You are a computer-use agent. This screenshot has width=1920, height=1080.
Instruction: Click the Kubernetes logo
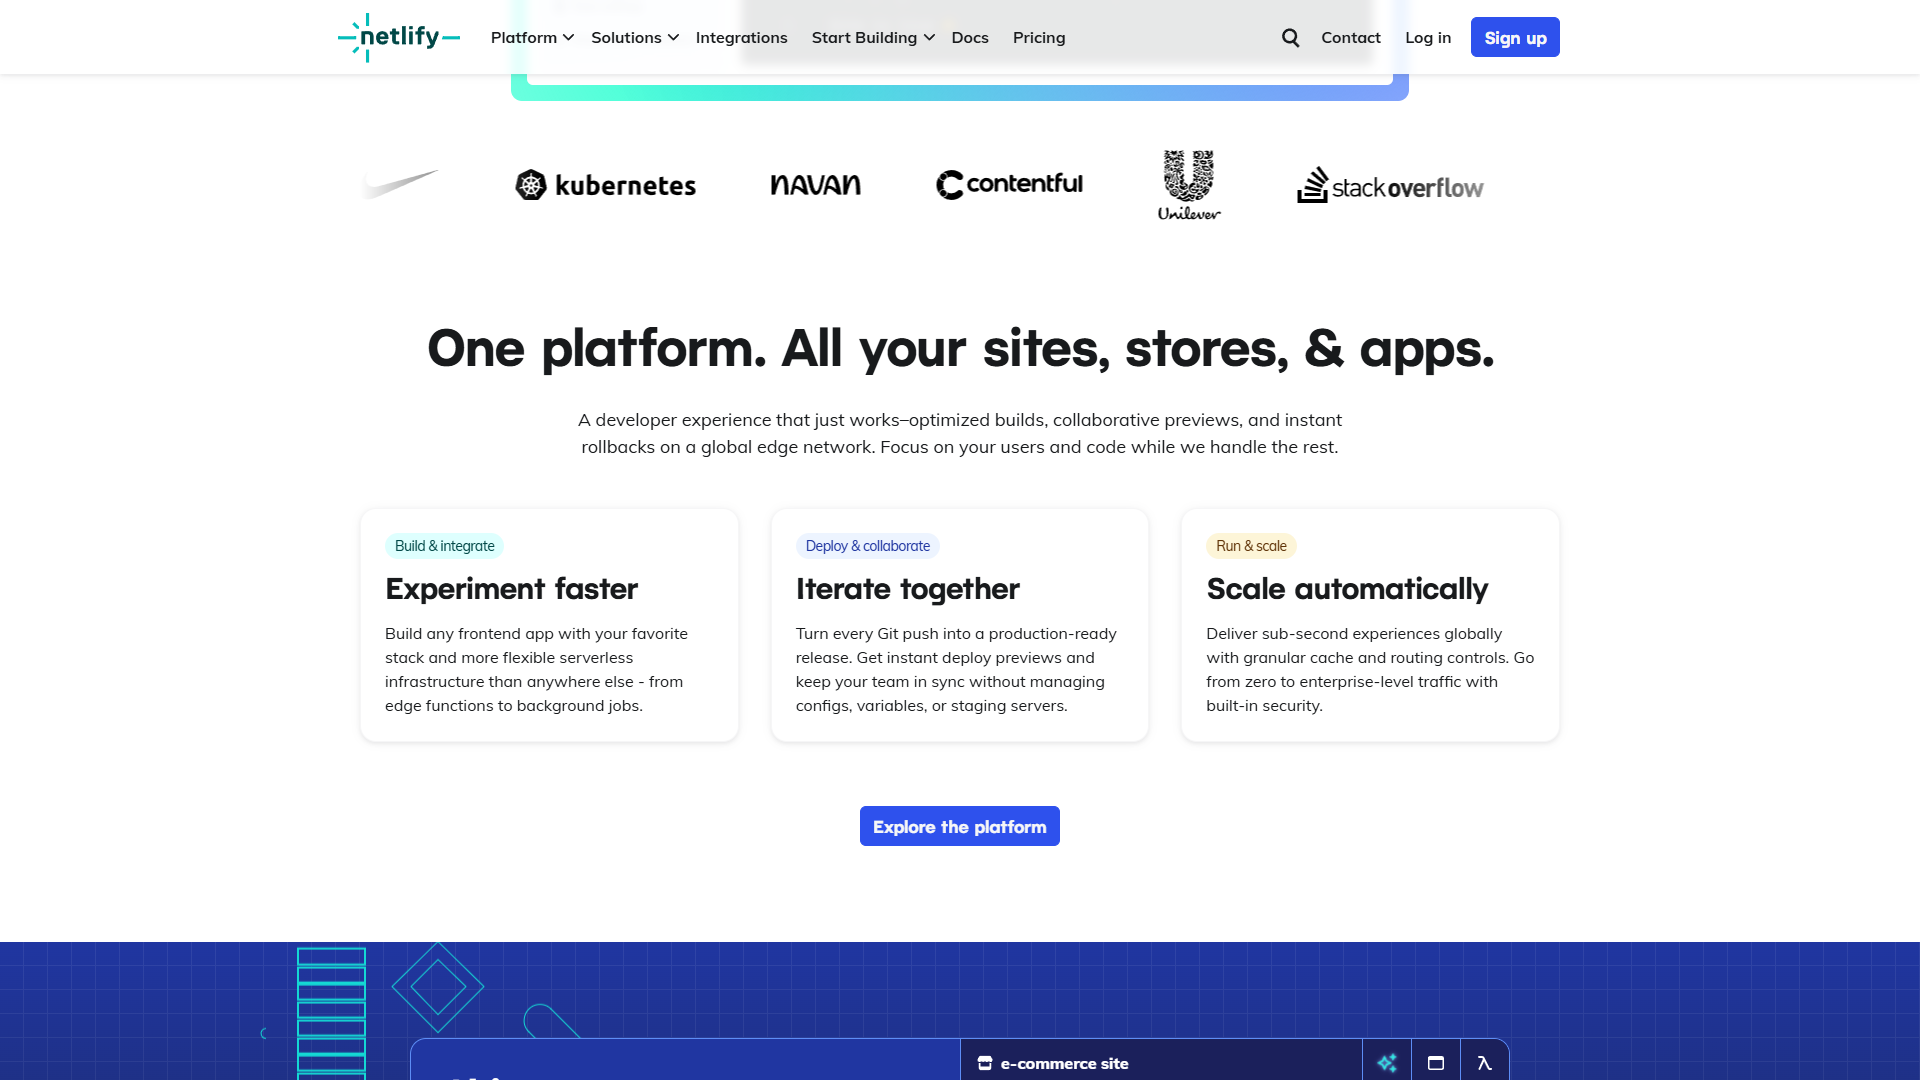point(605,185)
